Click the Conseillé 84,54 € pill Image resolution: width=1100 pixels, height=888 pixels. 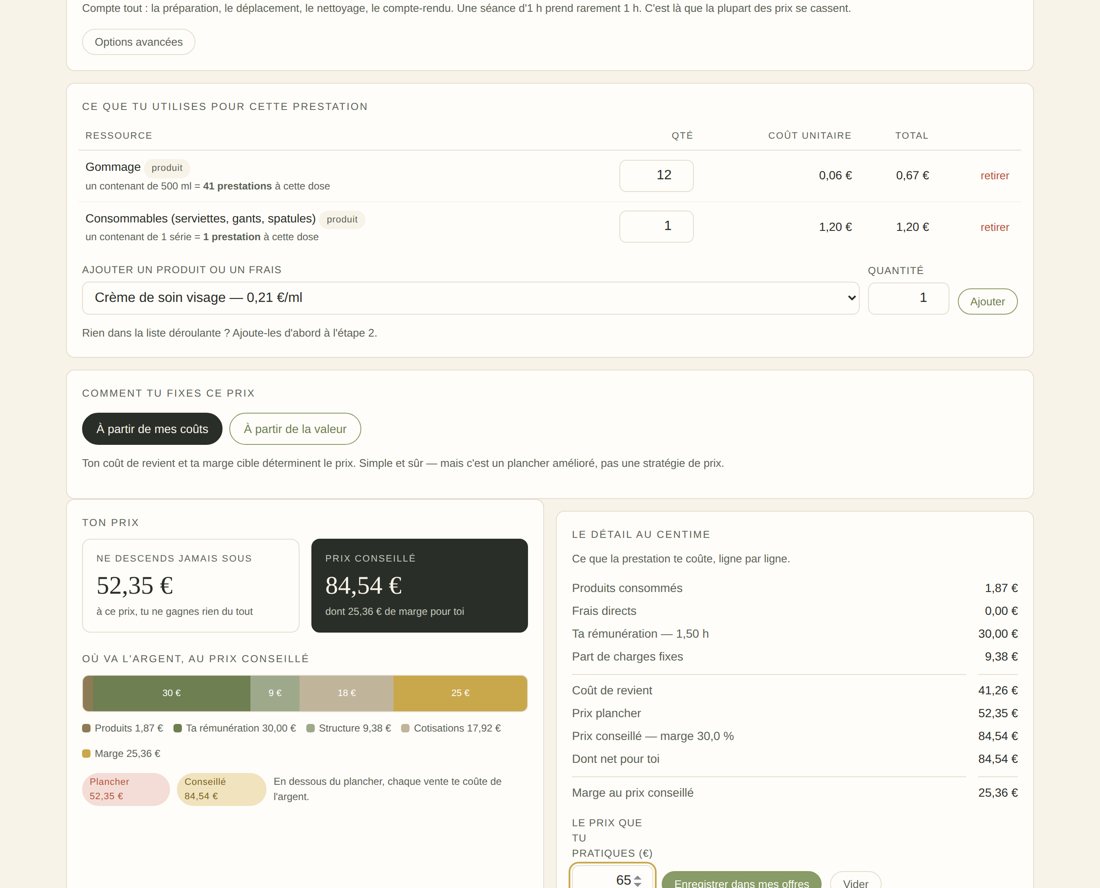point(221,789)
